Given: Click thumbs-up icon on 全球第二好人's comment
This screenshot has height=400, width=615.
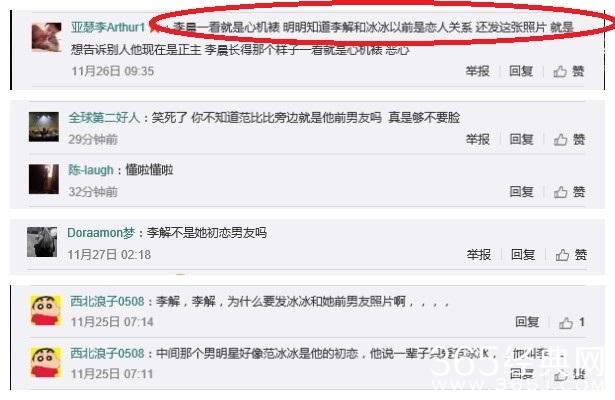Looking at the screenshot, I should (x=560, y=140).
